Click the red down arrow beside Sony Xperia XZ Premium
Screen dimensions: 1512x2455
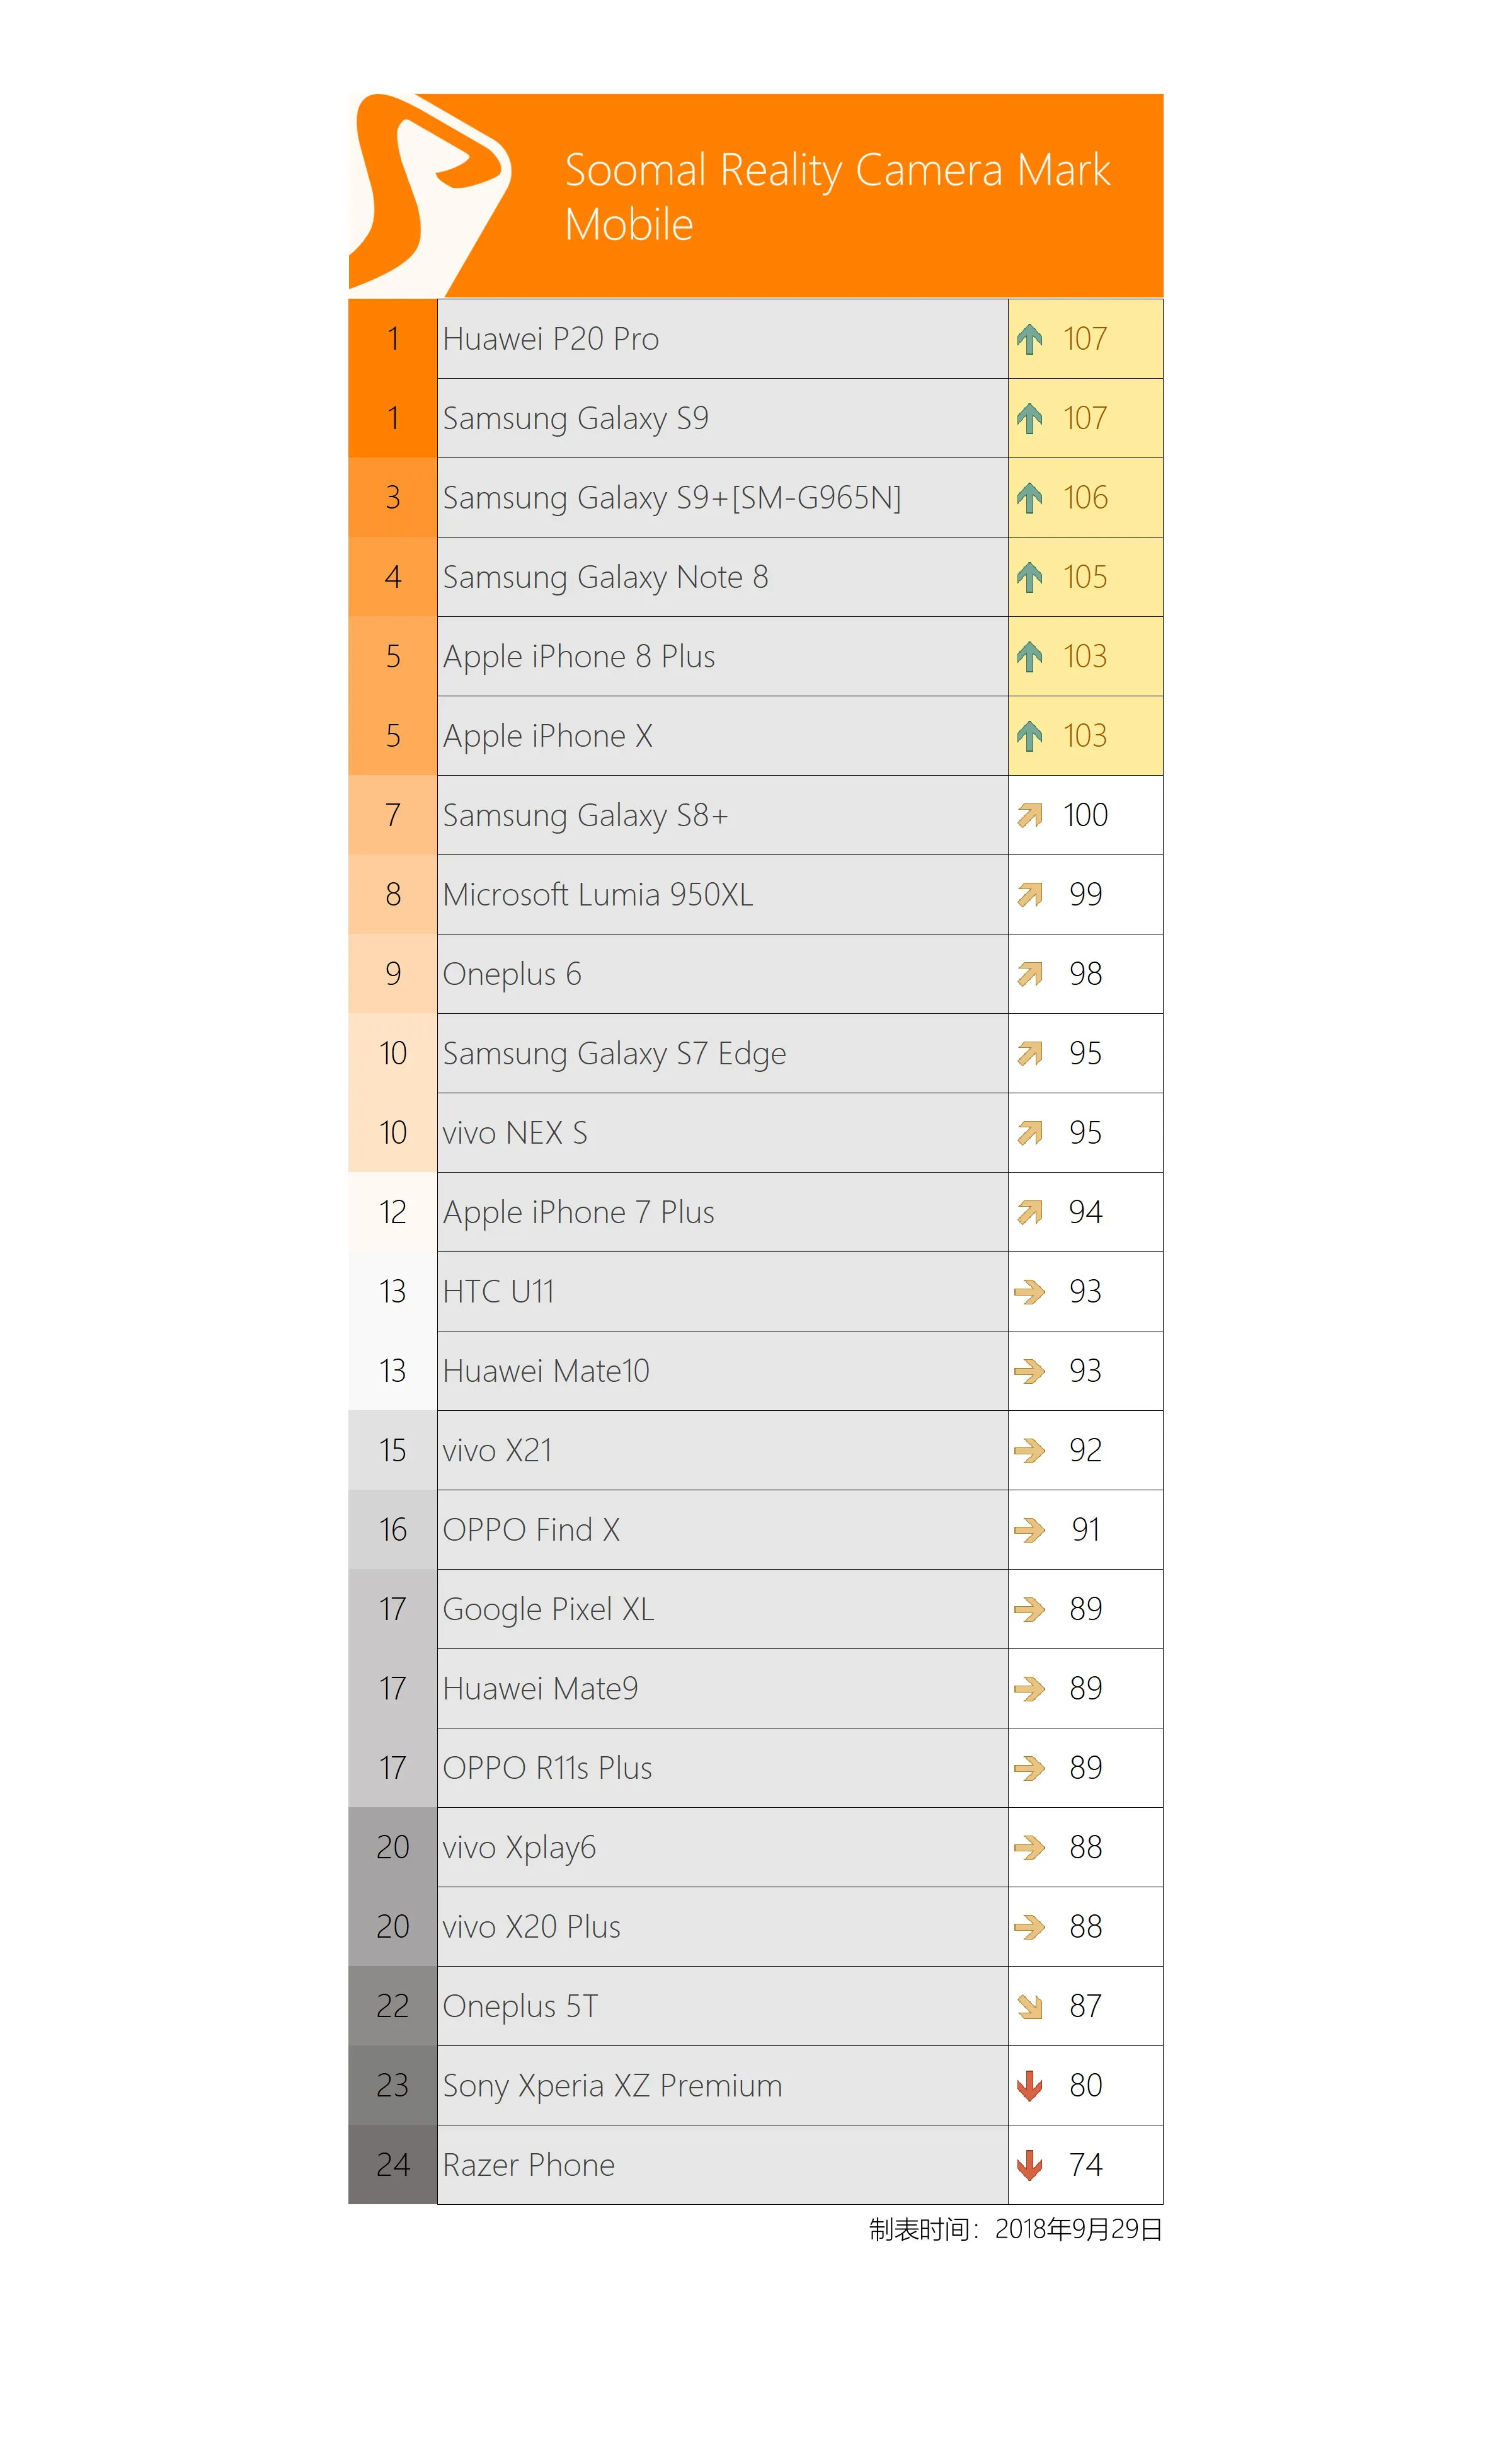(x=1029, y=2086)
